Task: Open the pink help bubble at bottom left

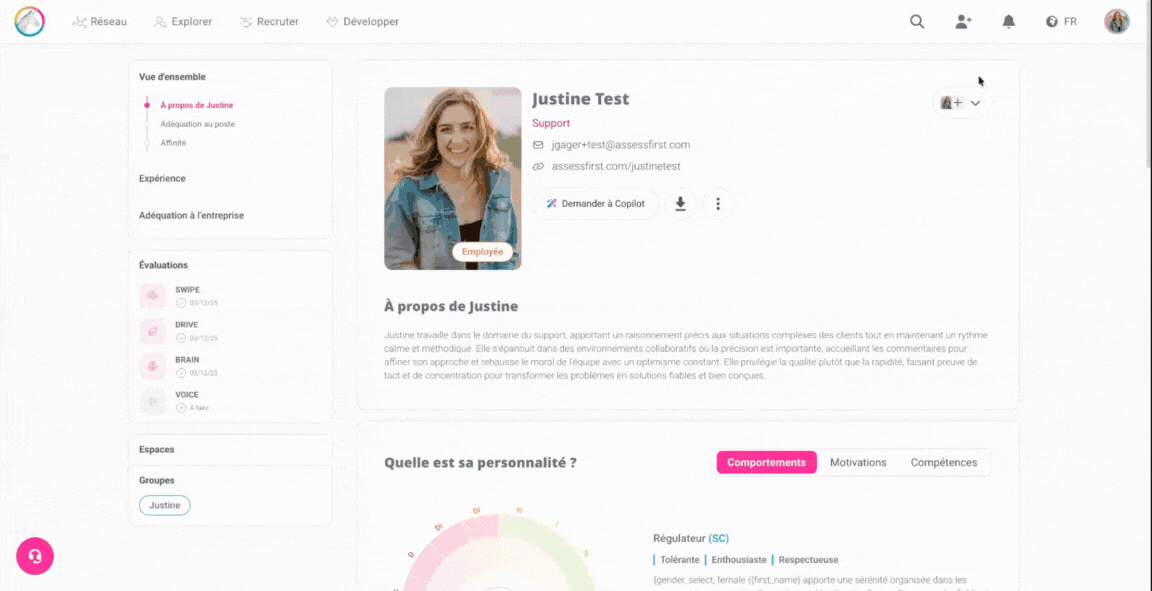Action: pos(34,556)
